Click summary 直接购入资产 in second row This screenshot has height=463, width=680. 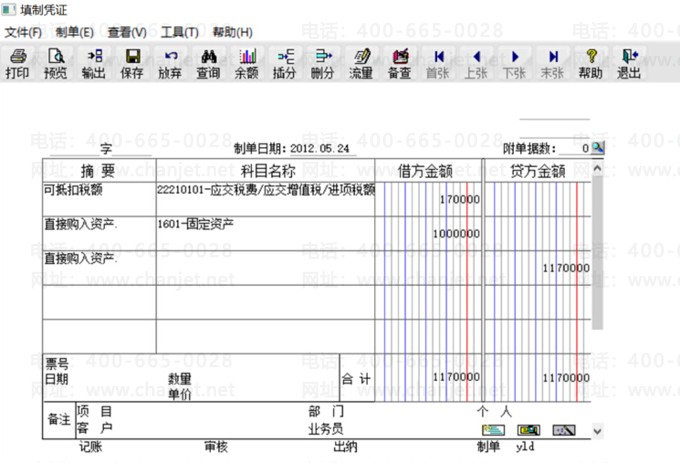point(99,233)
